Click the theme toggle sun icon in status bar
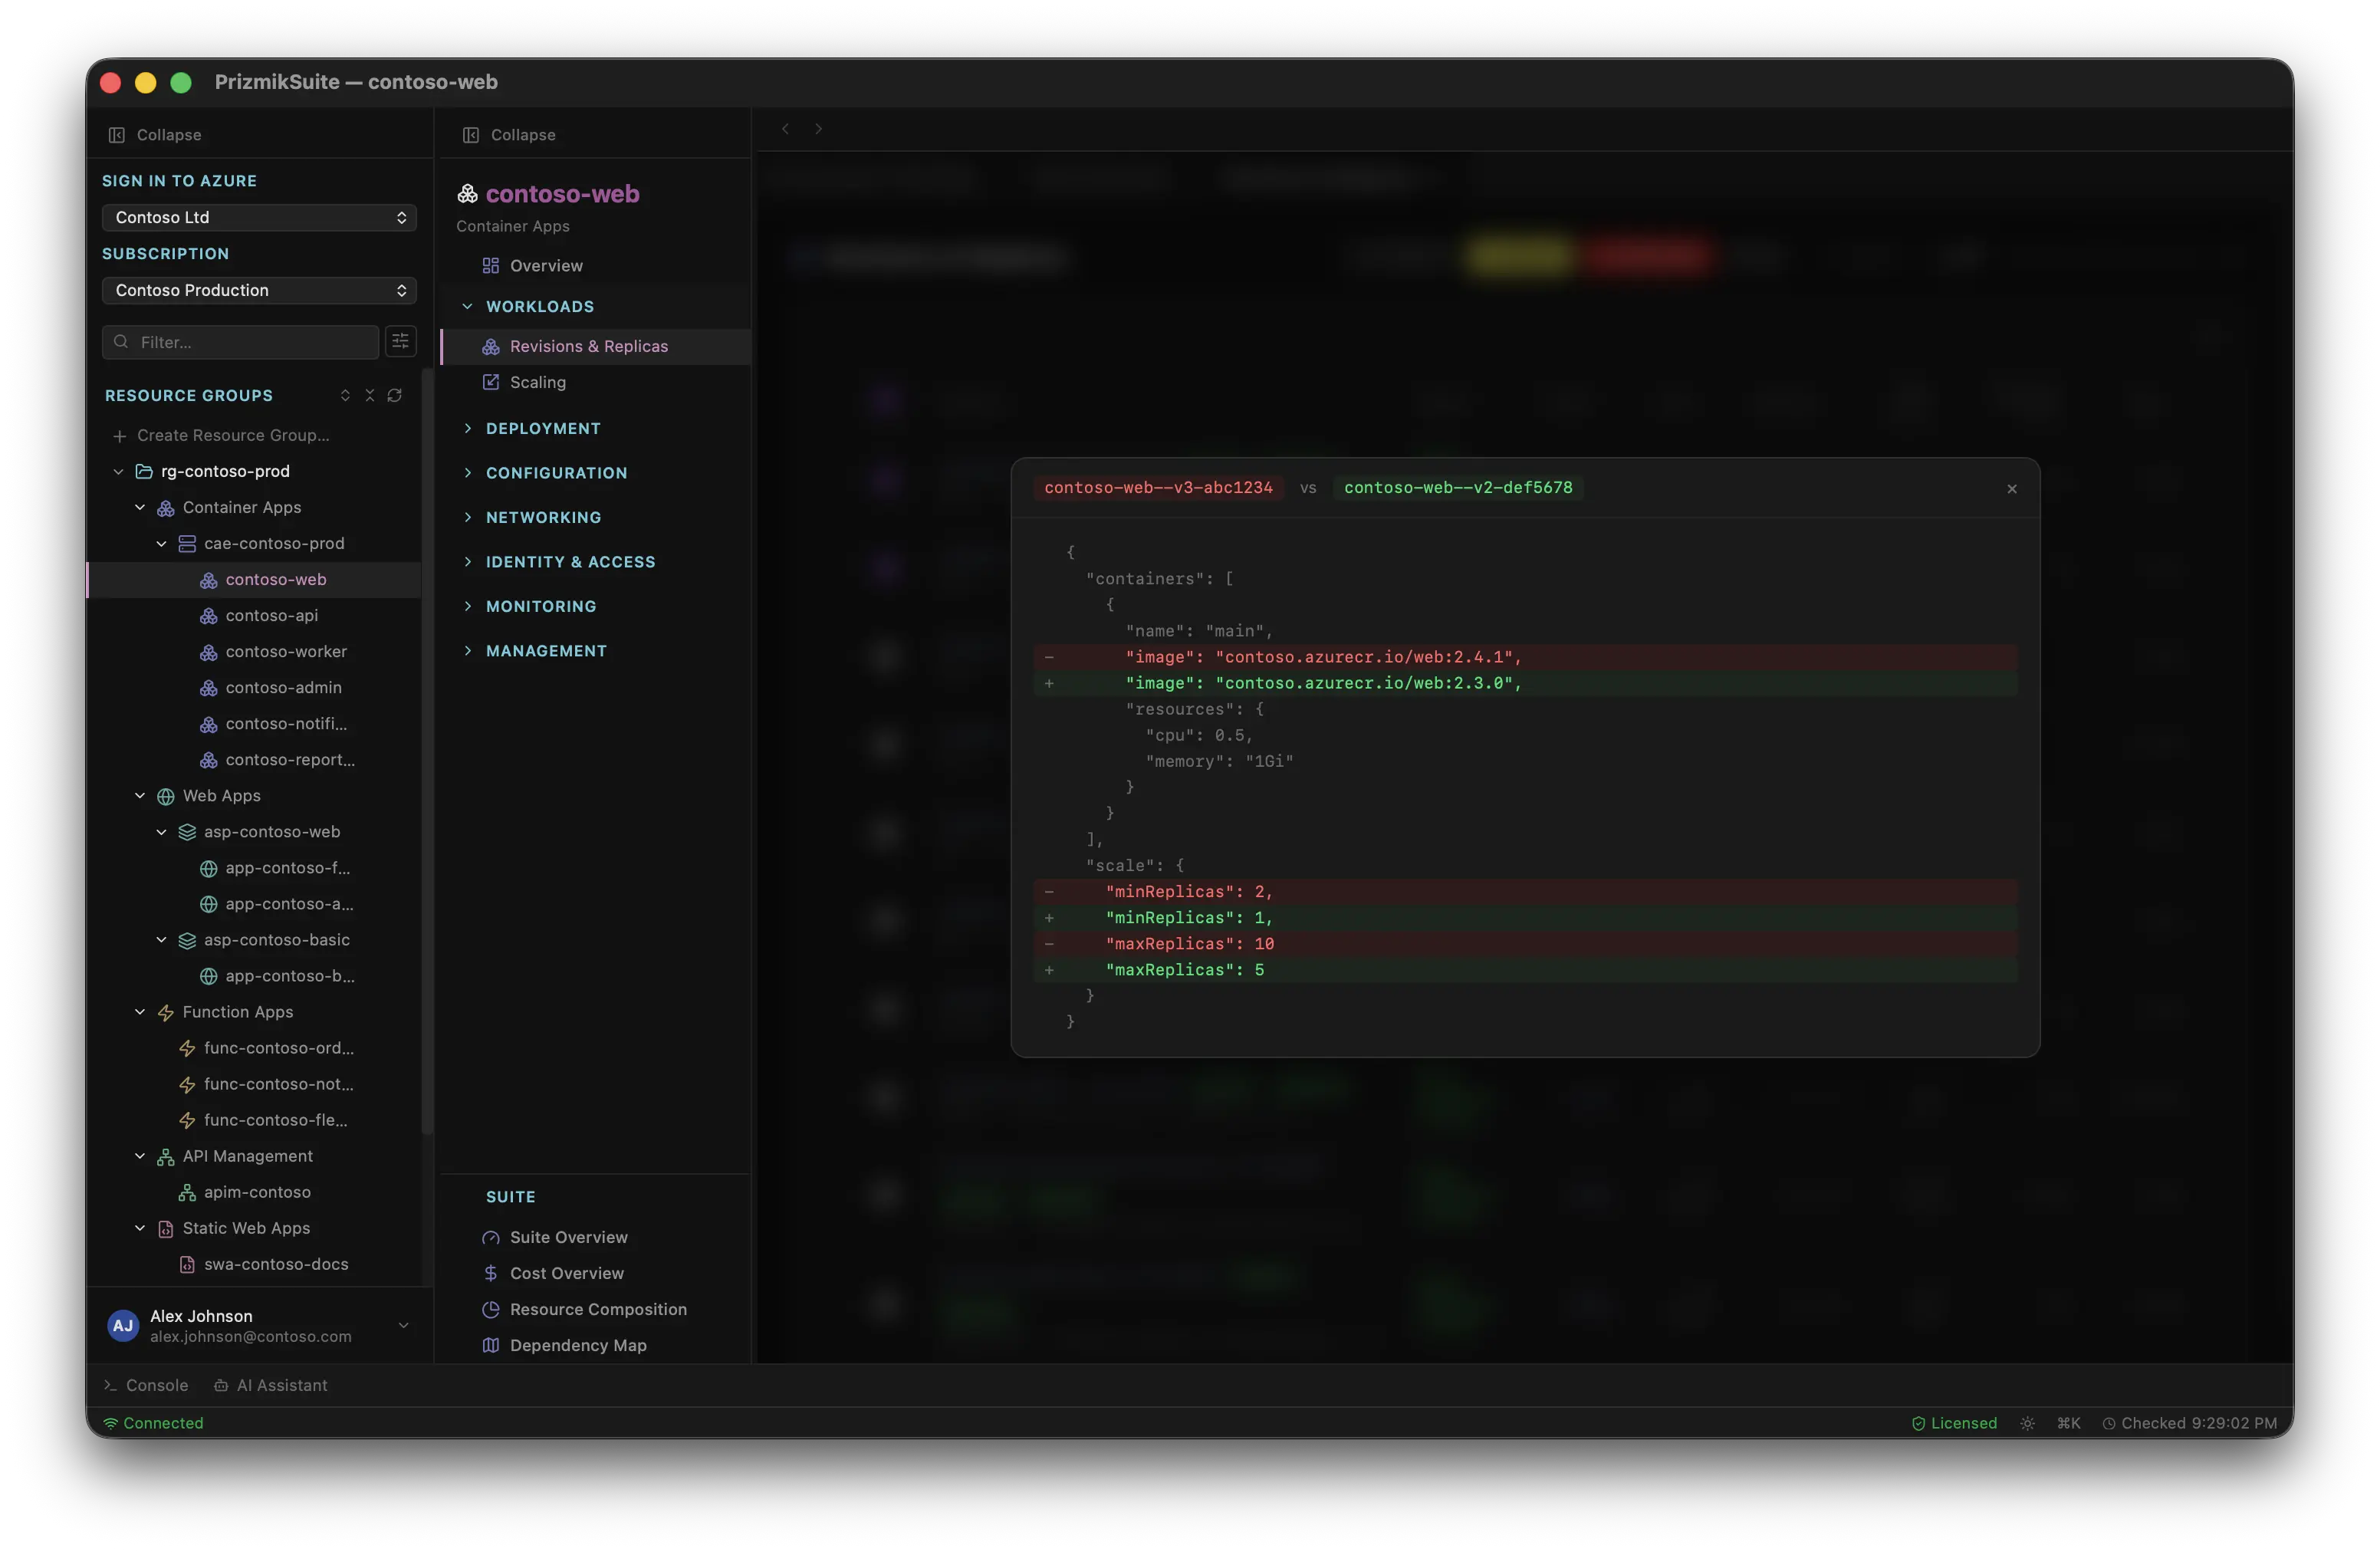2380x1552 pixels. [x=2026, y=1423]
